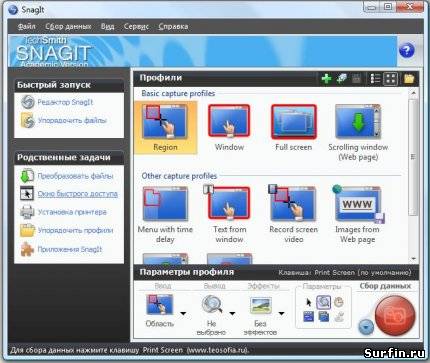
Task: Select the Images from Web page profile
Action: coord(358,215)
